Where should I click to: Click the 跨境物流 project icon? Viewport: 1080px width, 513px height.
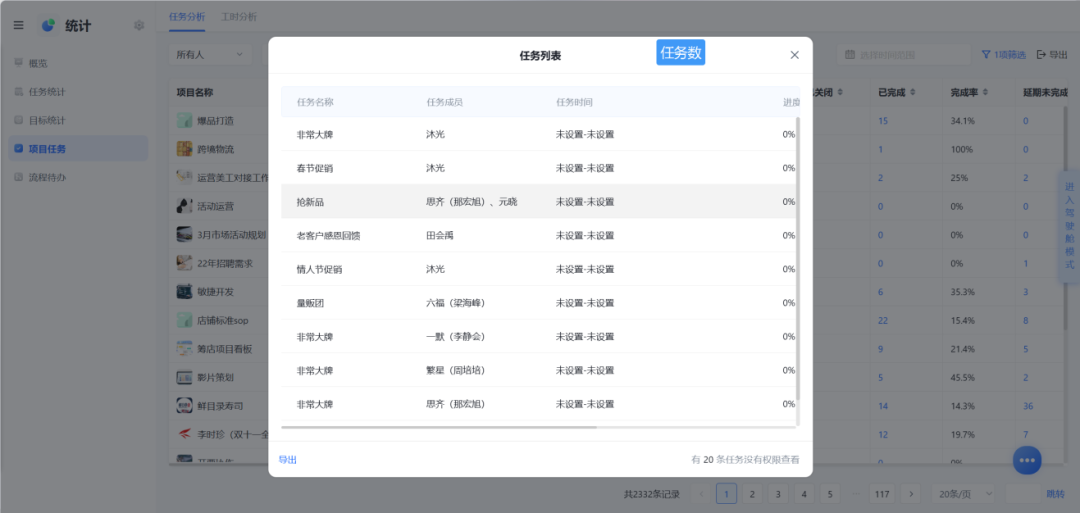[184, 149]
